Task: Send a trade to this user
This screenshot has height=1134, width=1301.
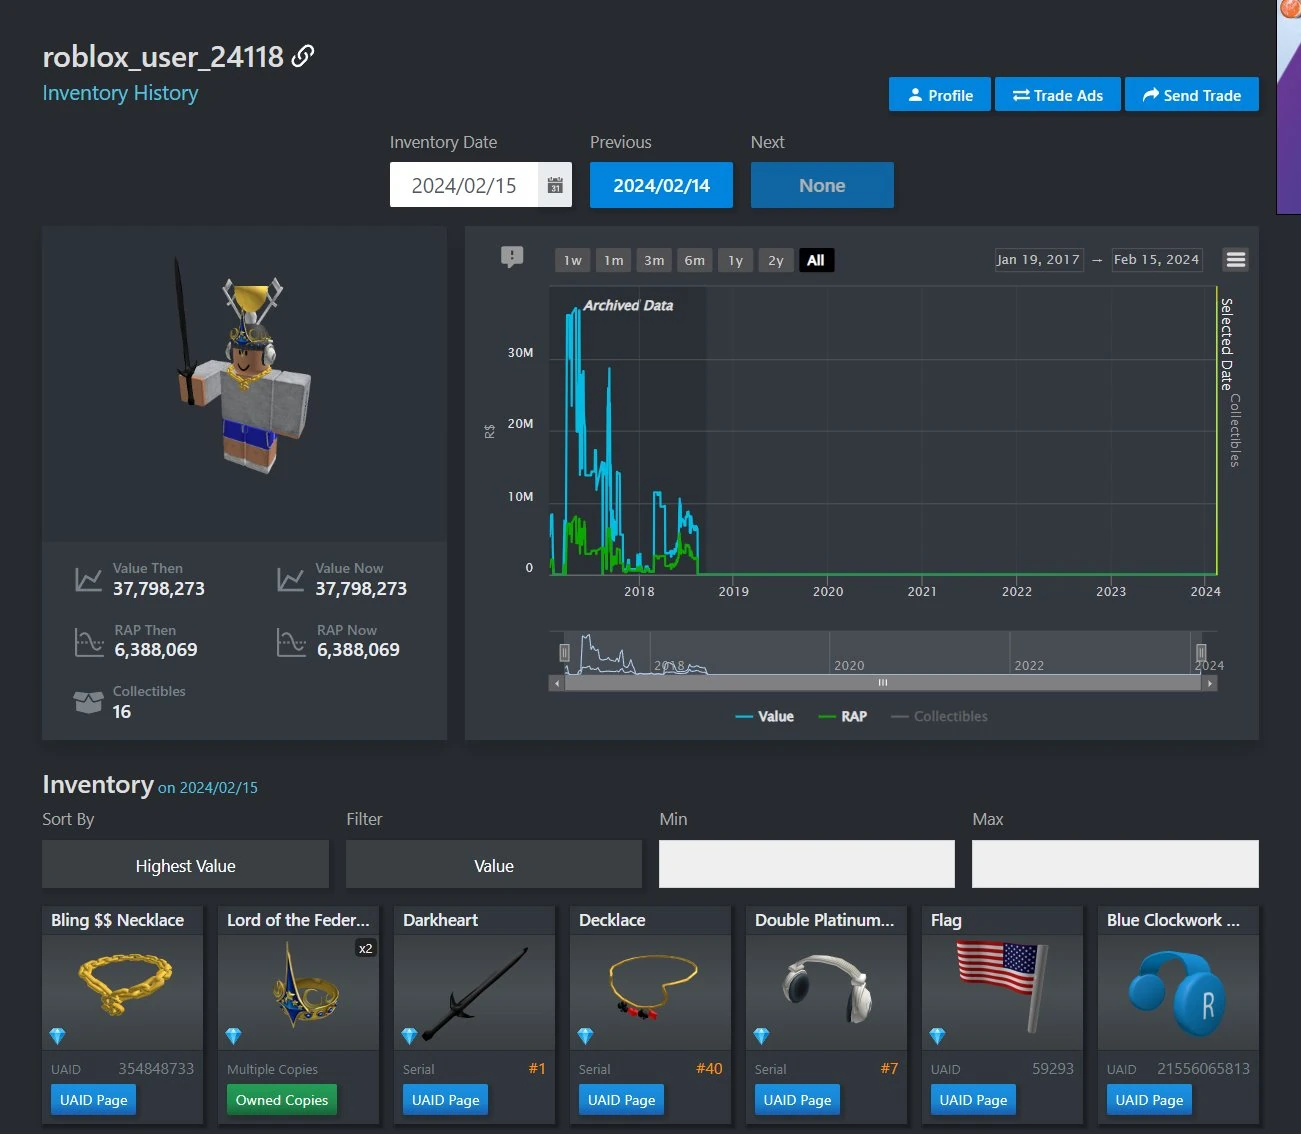Action: click(1192, 95)
